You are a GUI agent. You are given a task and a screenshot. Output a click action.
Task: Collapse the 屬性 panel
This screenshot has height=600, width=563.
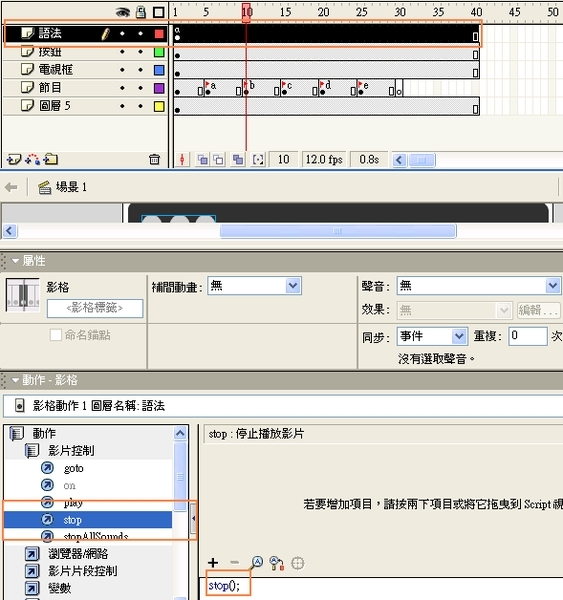[x=15, y=261]
